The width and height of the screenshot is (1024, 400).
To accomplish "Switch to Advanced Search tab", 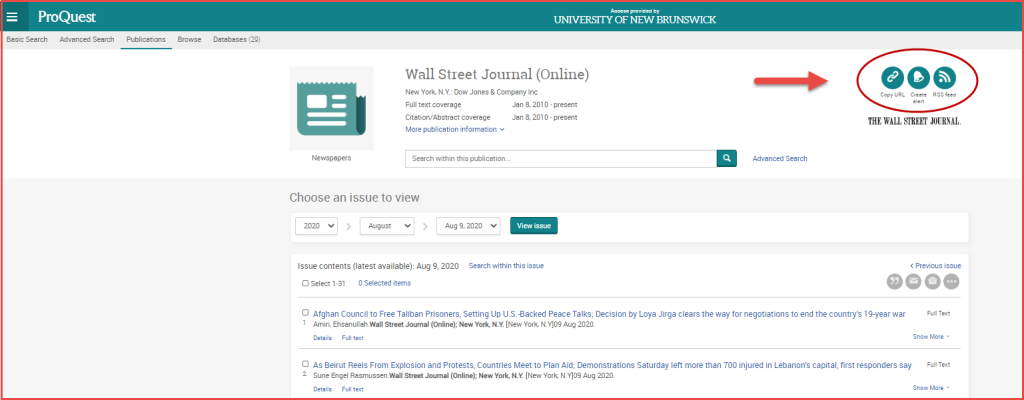I will (87, 40).
